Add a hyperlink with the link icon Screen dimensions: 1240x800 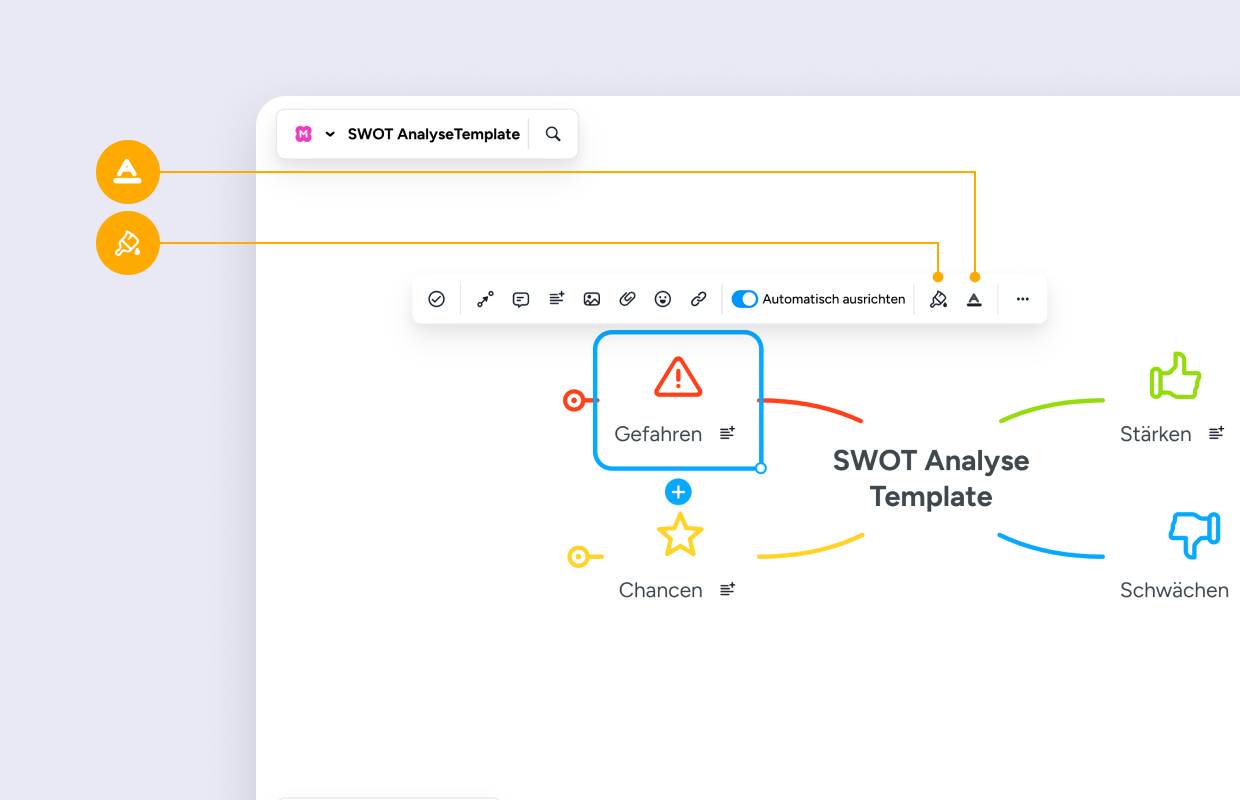pyautogui.click(x=699, y=299)
